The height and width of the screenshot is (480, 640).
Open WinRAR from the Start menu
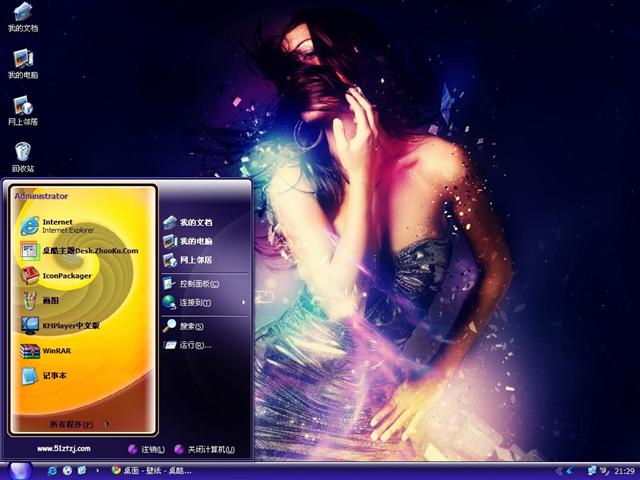coord(50,351)
